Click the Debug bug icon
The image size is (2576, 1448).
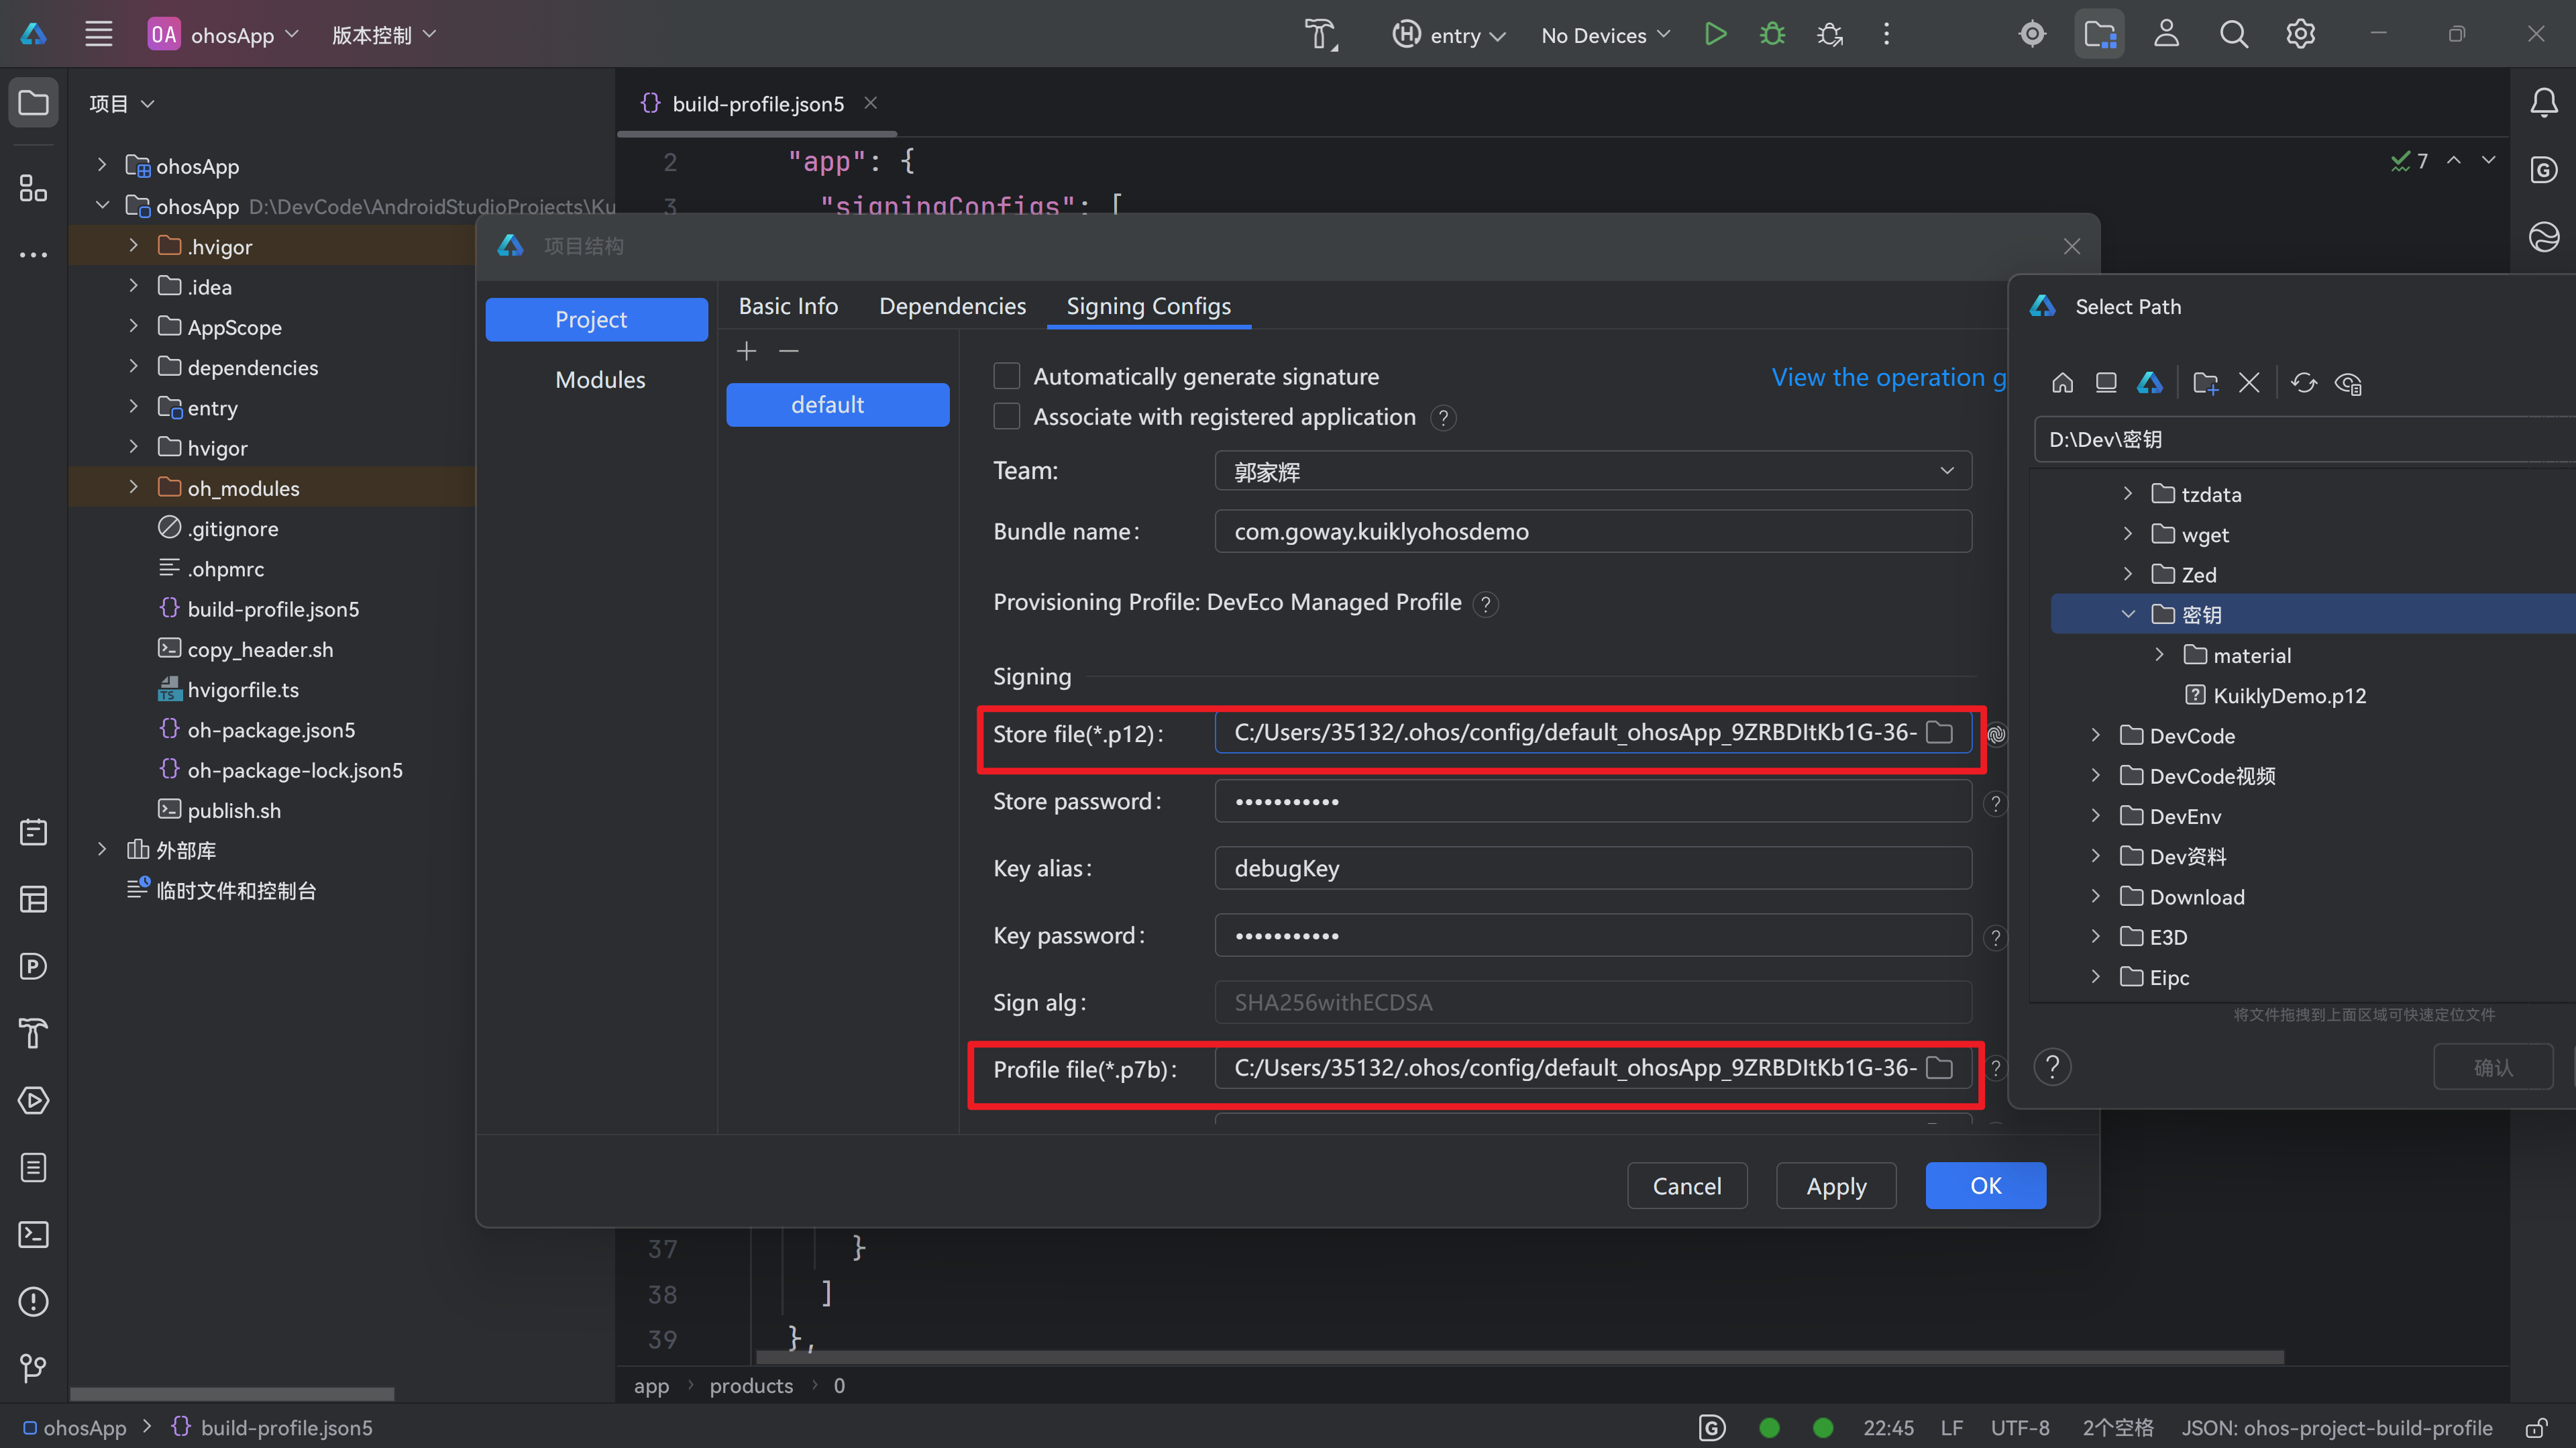(1772, 35)
